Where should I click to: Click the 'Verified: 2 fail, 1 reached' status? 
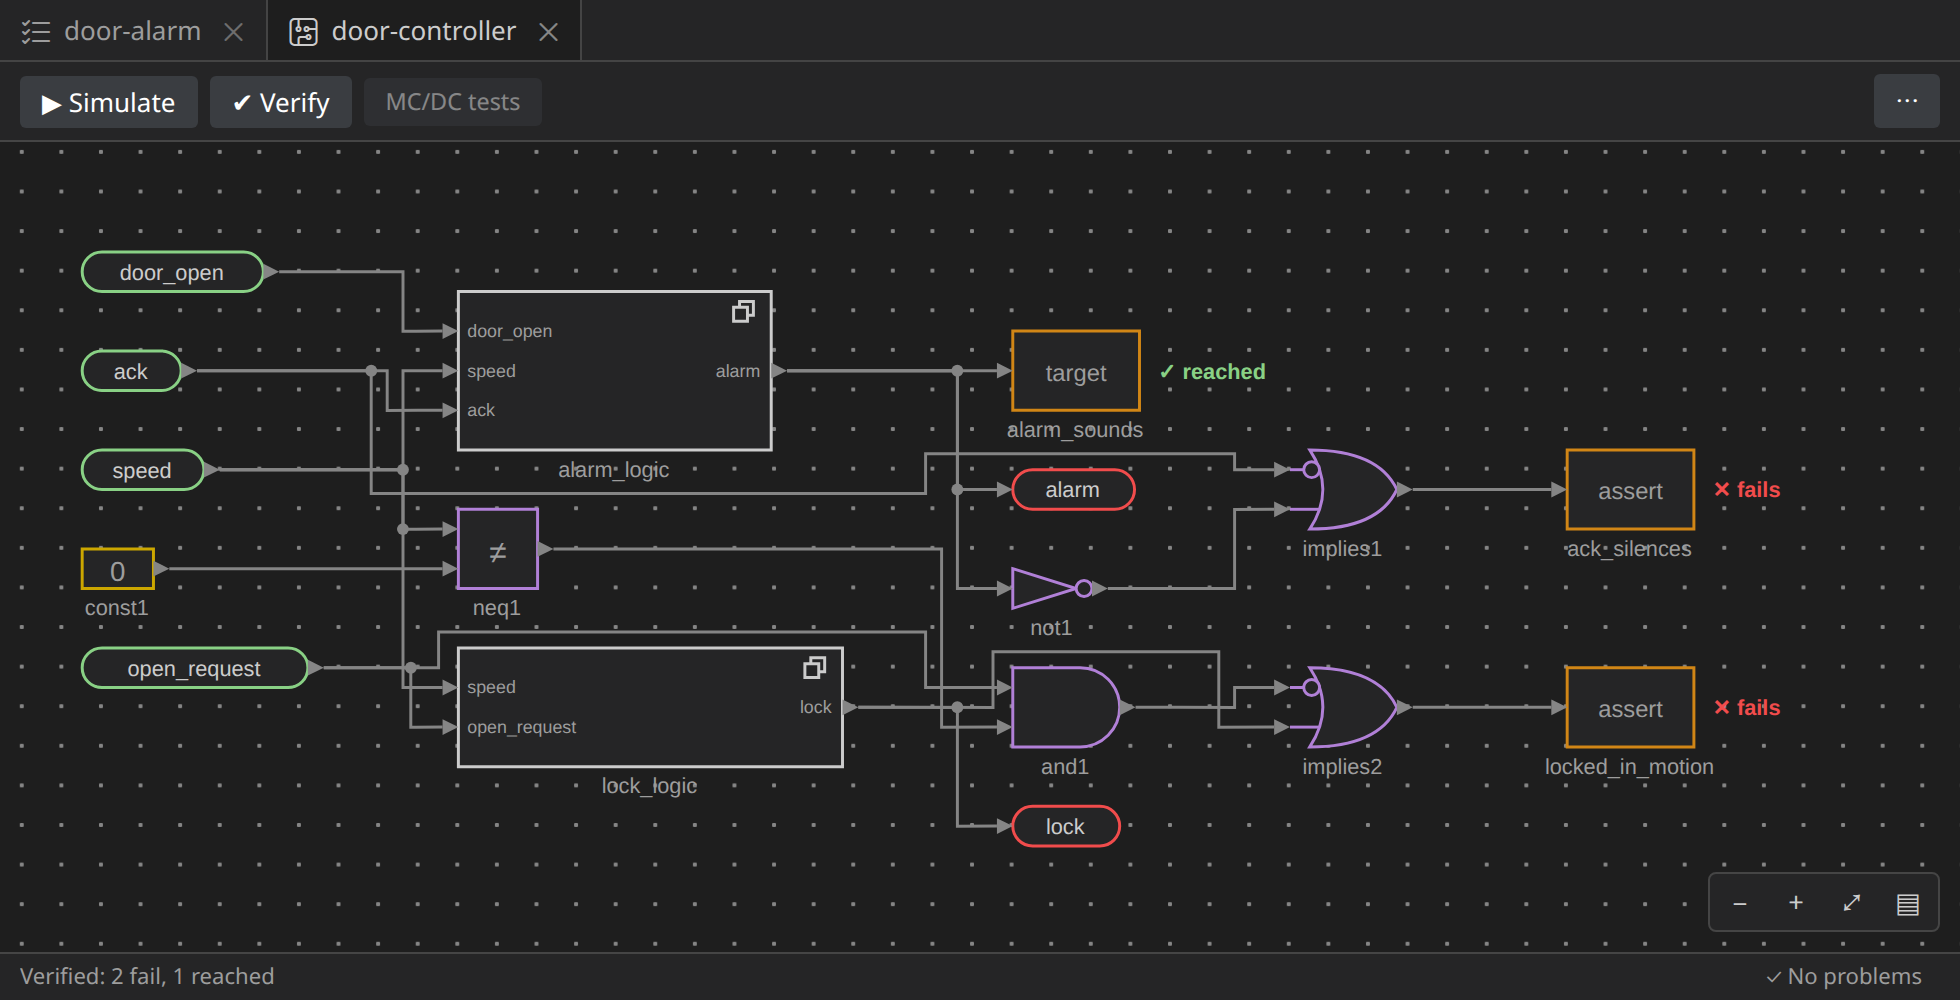point(147,976)
